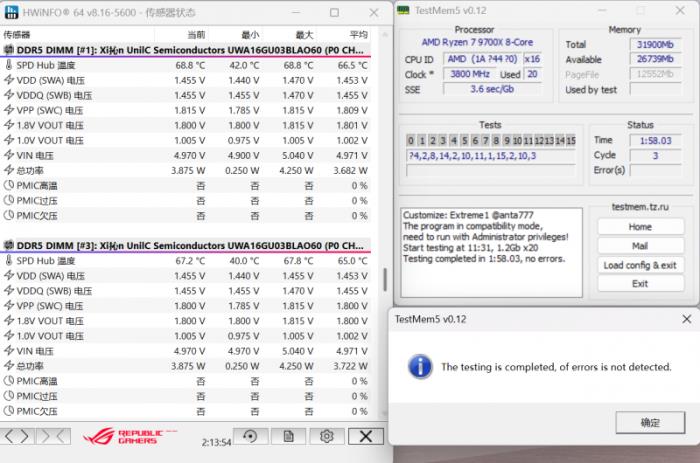
Task: Click the CPU ID AMD (1A ?44 ?0) field
Action: (482, 59)
